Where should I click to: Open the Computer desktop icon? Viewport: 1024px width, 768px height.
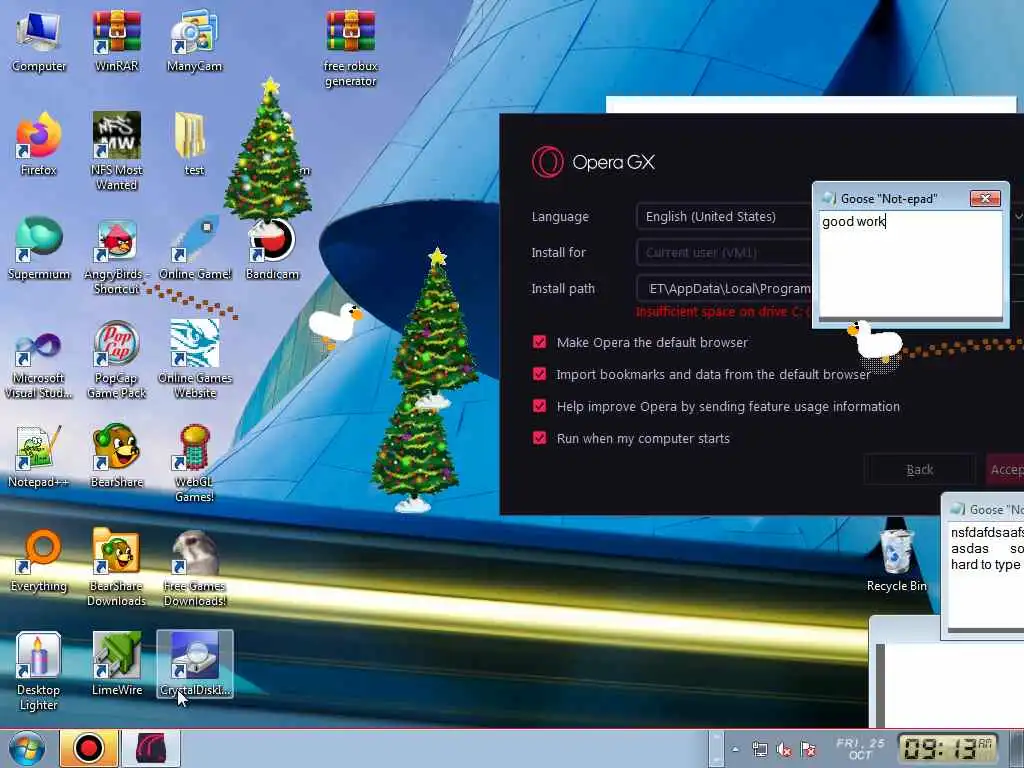click(39, 40)
